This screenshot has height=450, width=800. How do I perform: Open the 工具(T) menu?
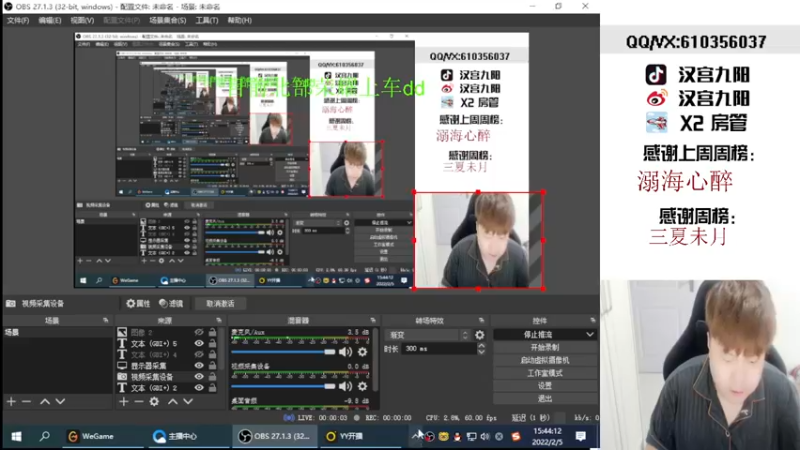(x=207, y=20)
